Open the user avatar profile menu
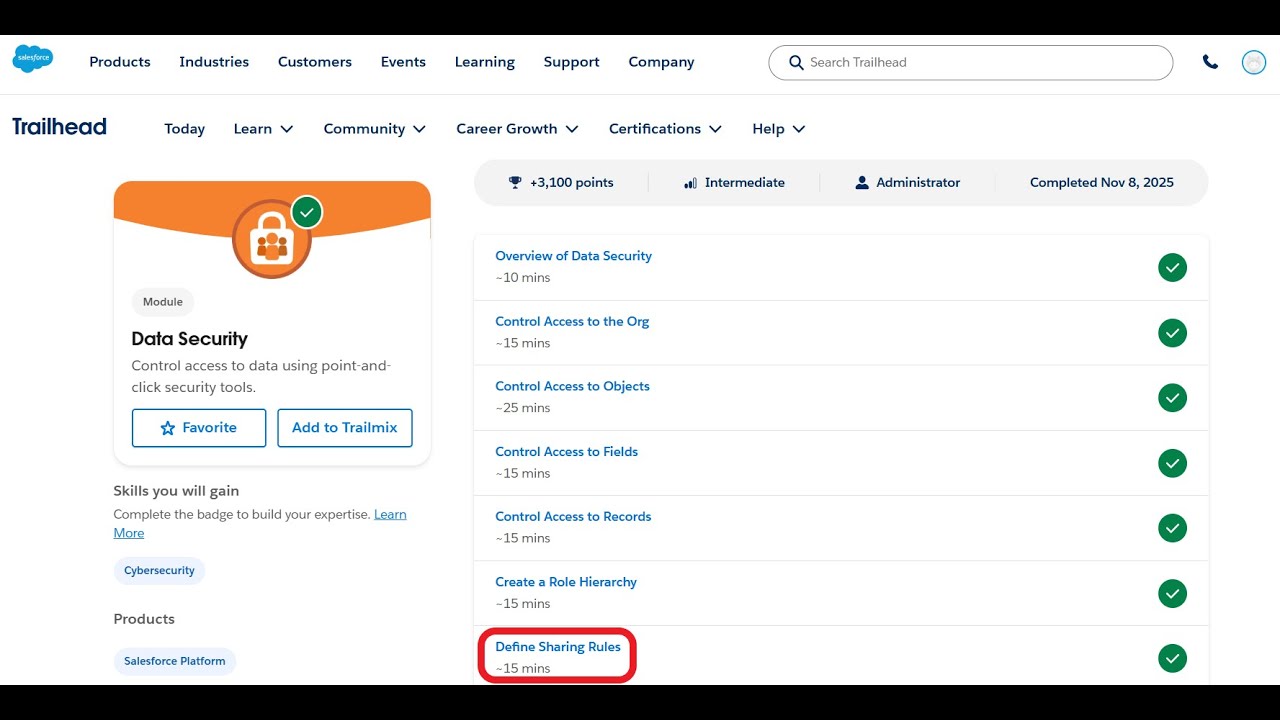Viewport: 1280px width, 720px height. [x=1253, y=62]
